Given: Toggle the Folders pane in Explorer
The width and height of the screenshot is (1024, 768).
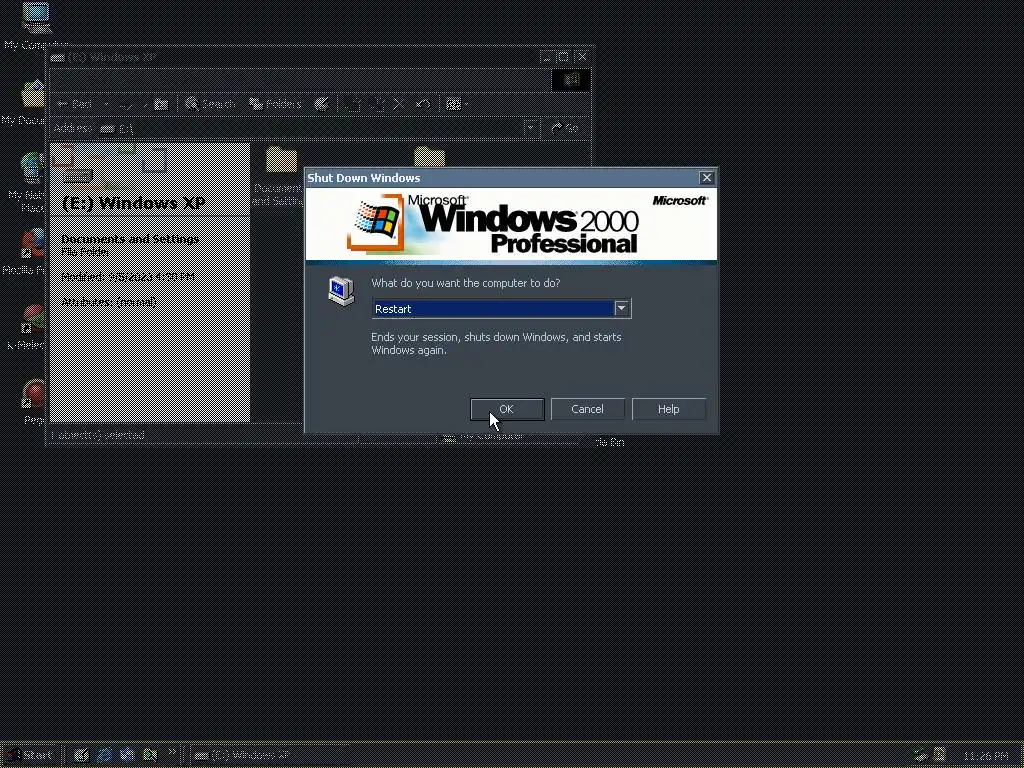Looking at the screenshot, I should (276, 104).
